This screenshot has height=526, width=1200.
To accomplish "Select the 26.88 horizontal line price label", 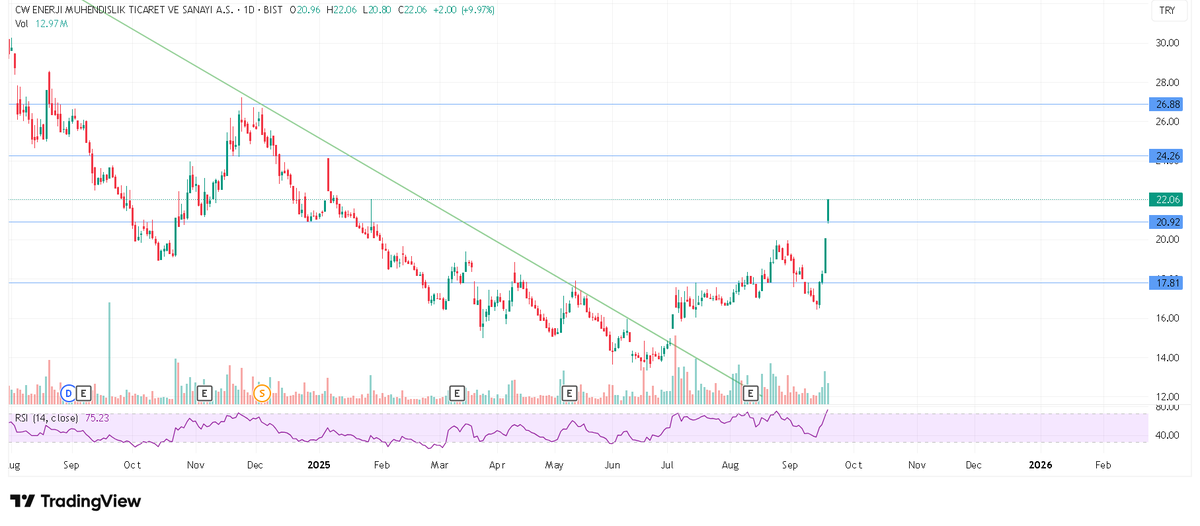I will (x=1168, y=104).
